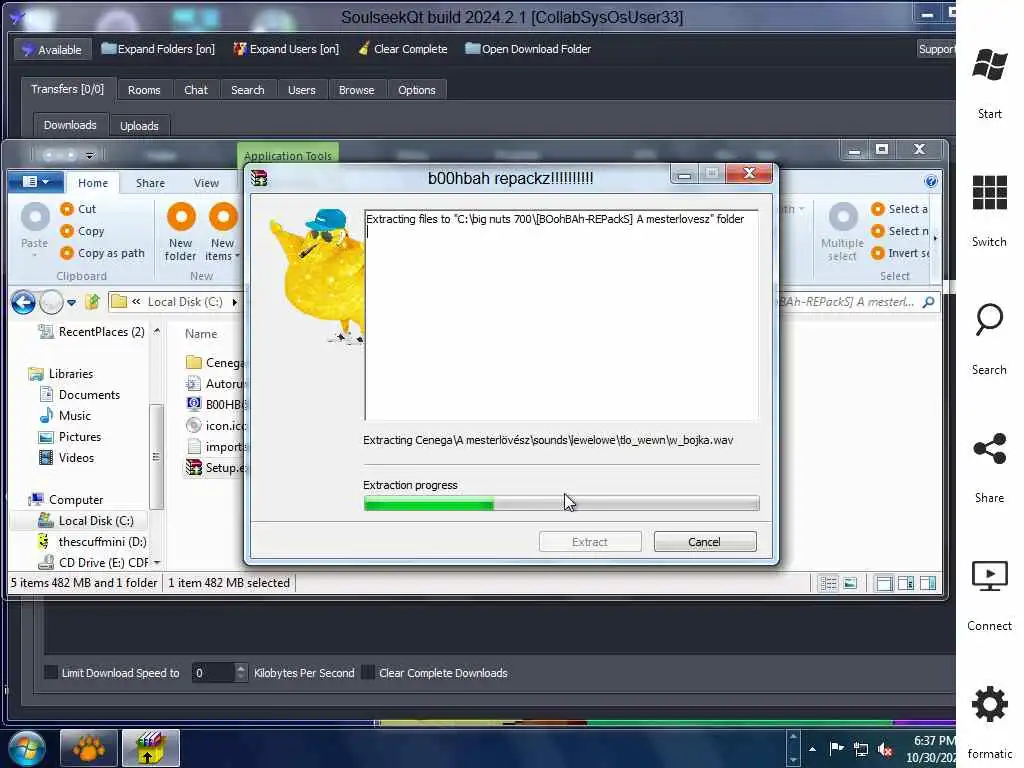
Task: Click the navigation pane scrollbar
Action: [156, 456]
